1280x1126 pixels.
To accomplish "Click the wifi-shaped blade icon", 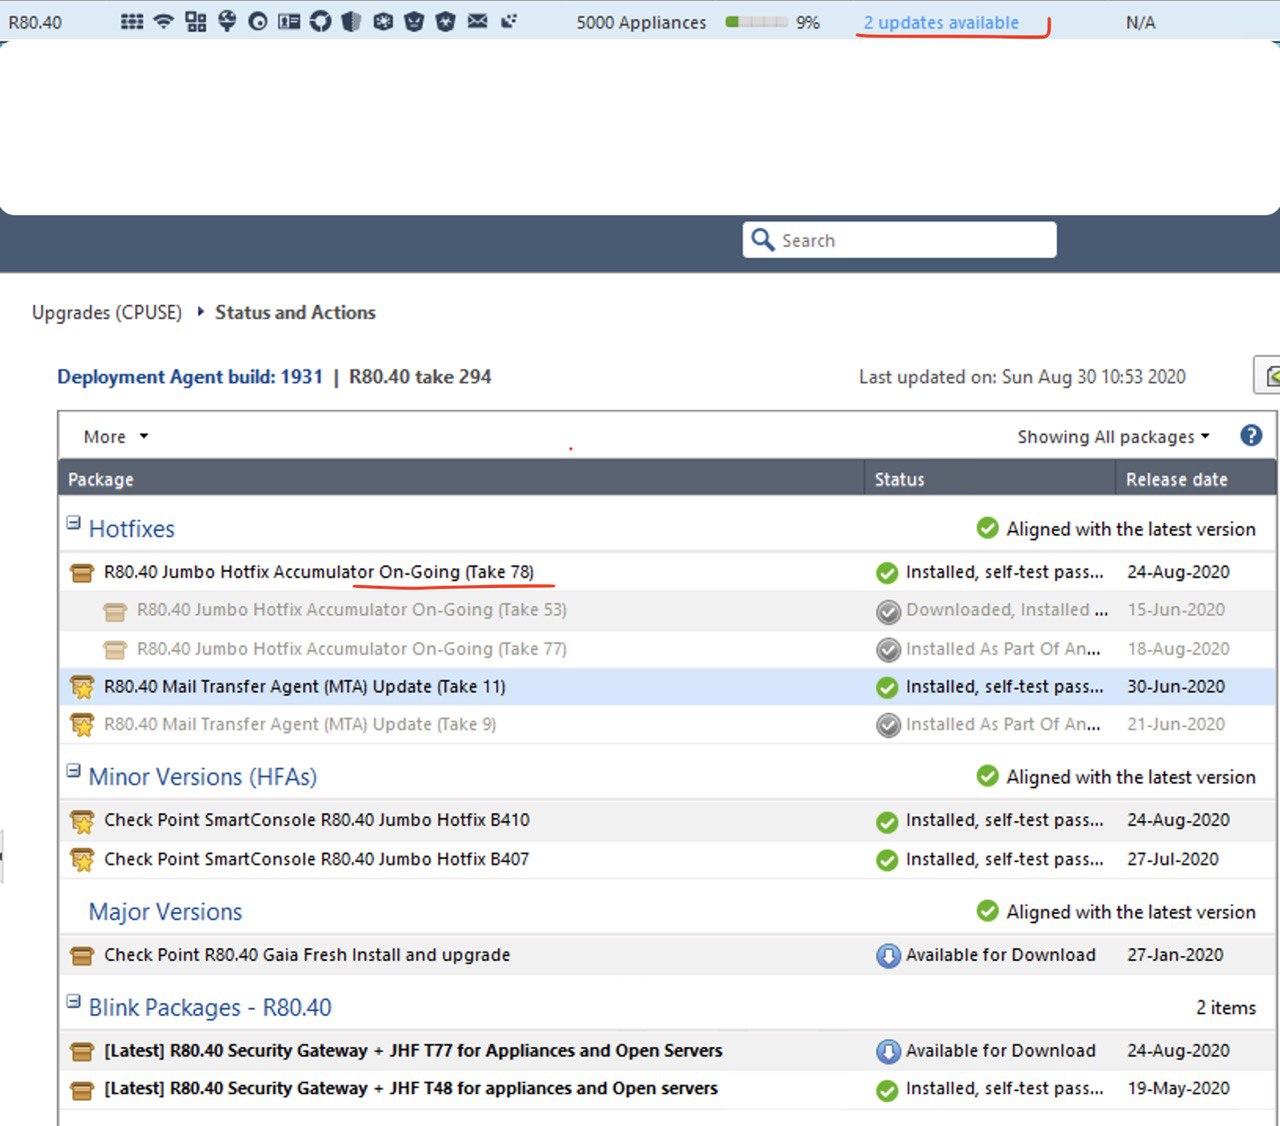I will click(163, 21).
